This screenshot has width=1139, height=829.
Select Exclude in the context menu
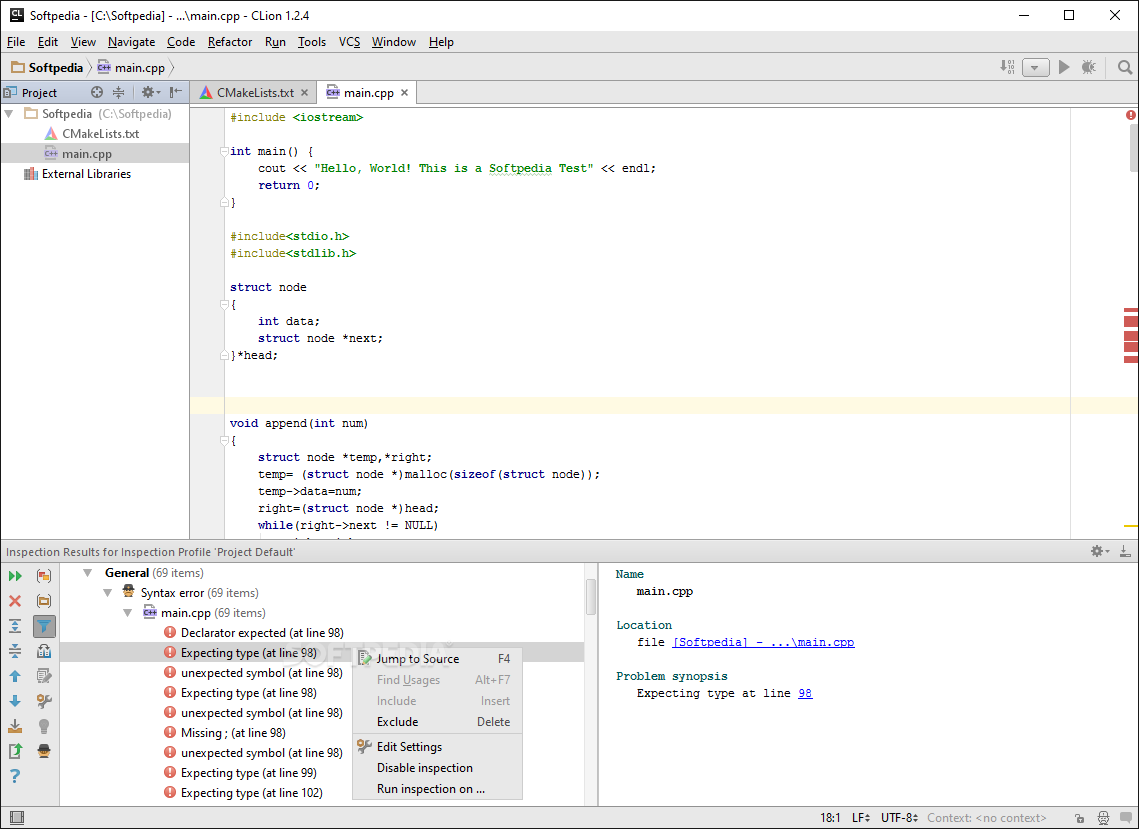coord(437,722)
